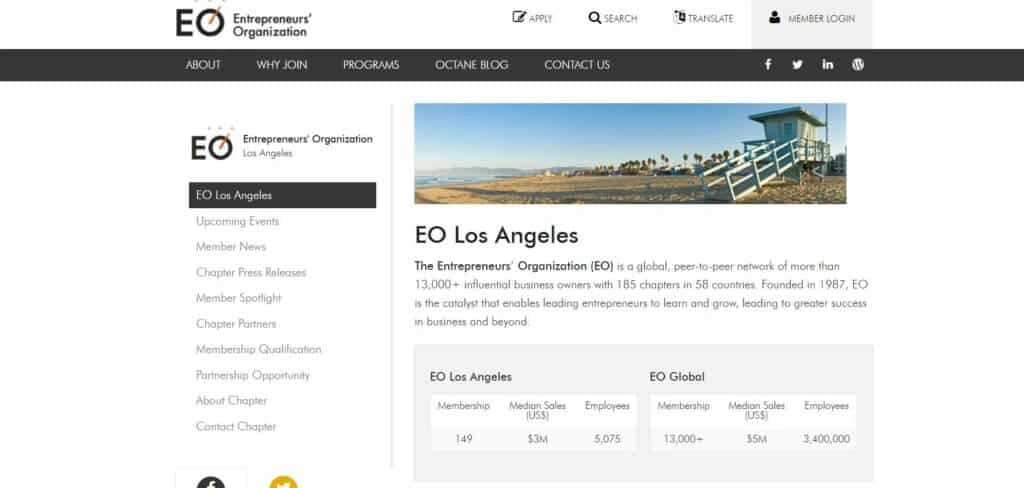This screenshot has width=1024, height=488.
Task: Open the ABOUT menu
Action: coord(203,65)
